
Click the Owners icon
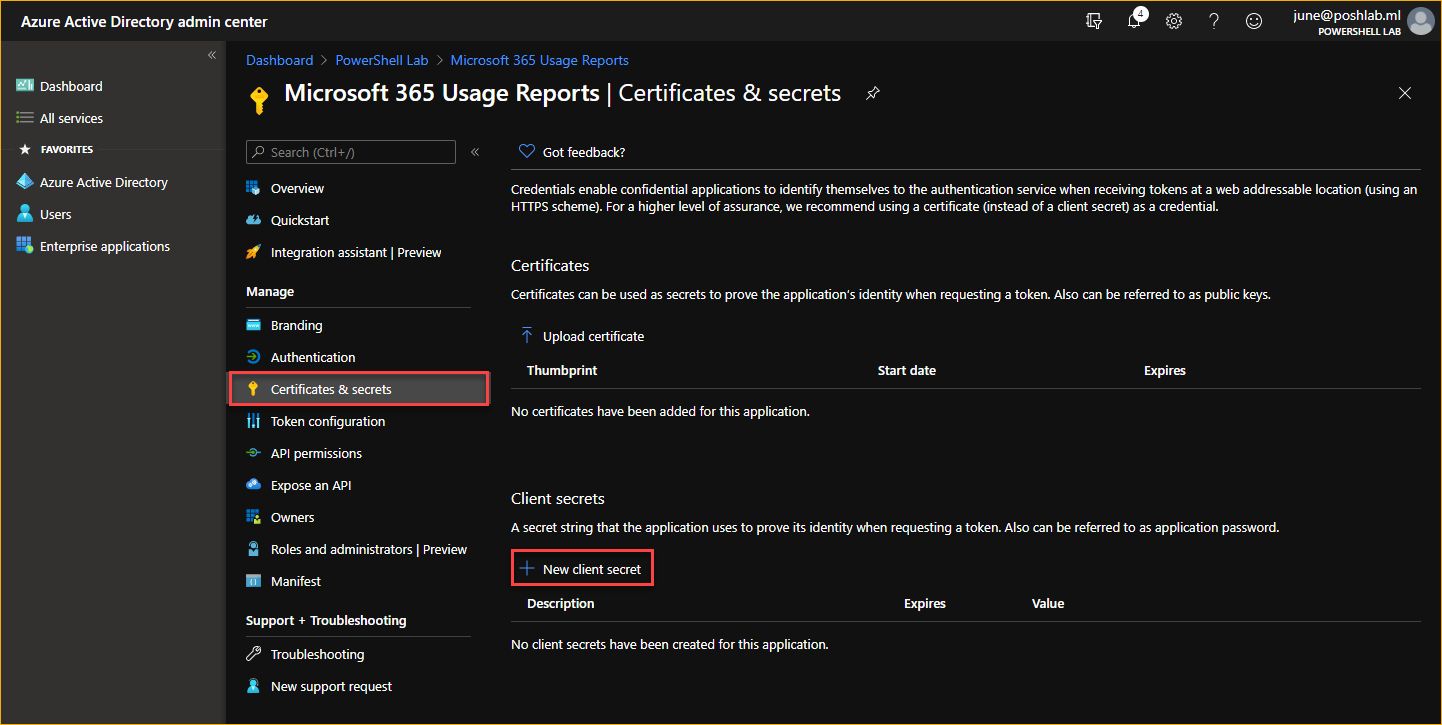coord(253,517)
